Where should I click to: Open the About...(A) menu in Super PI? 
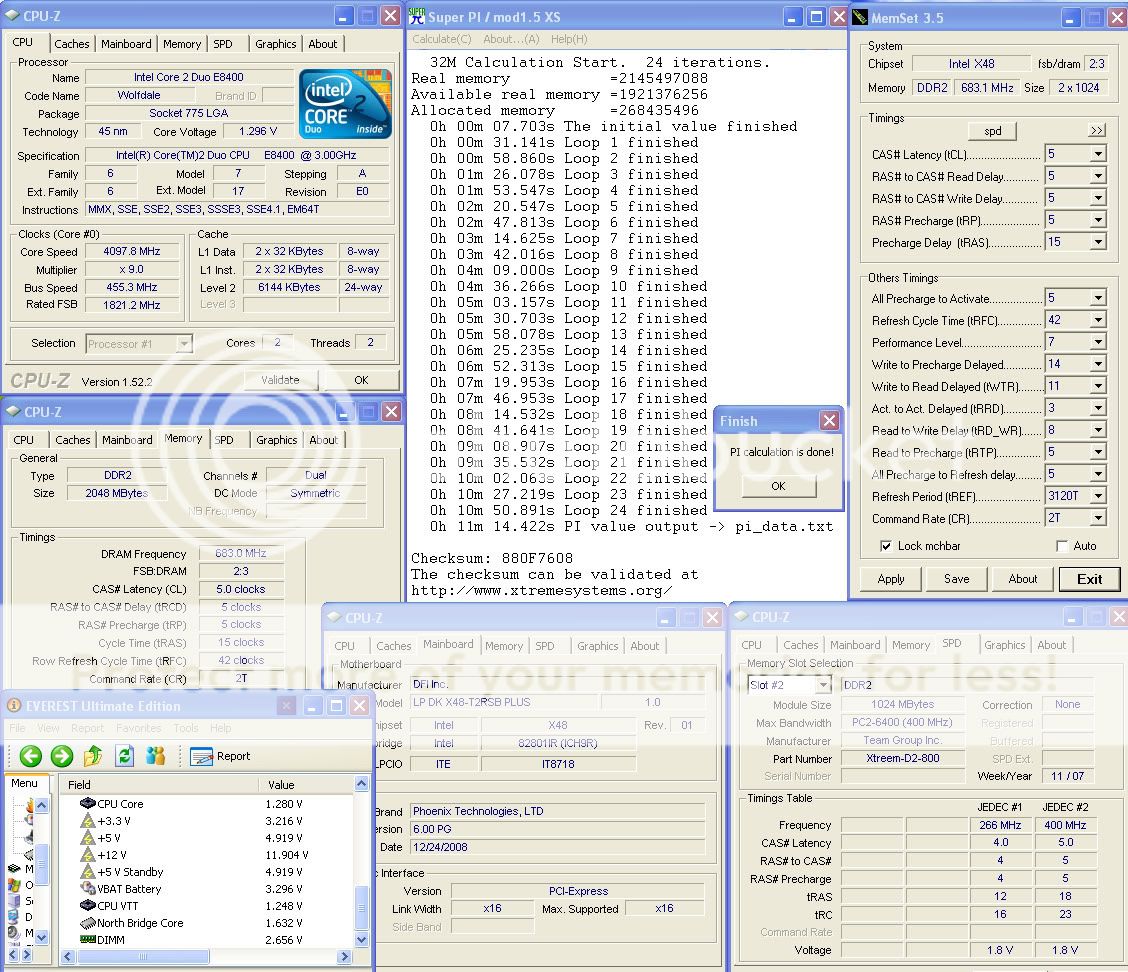coord(511,39)
